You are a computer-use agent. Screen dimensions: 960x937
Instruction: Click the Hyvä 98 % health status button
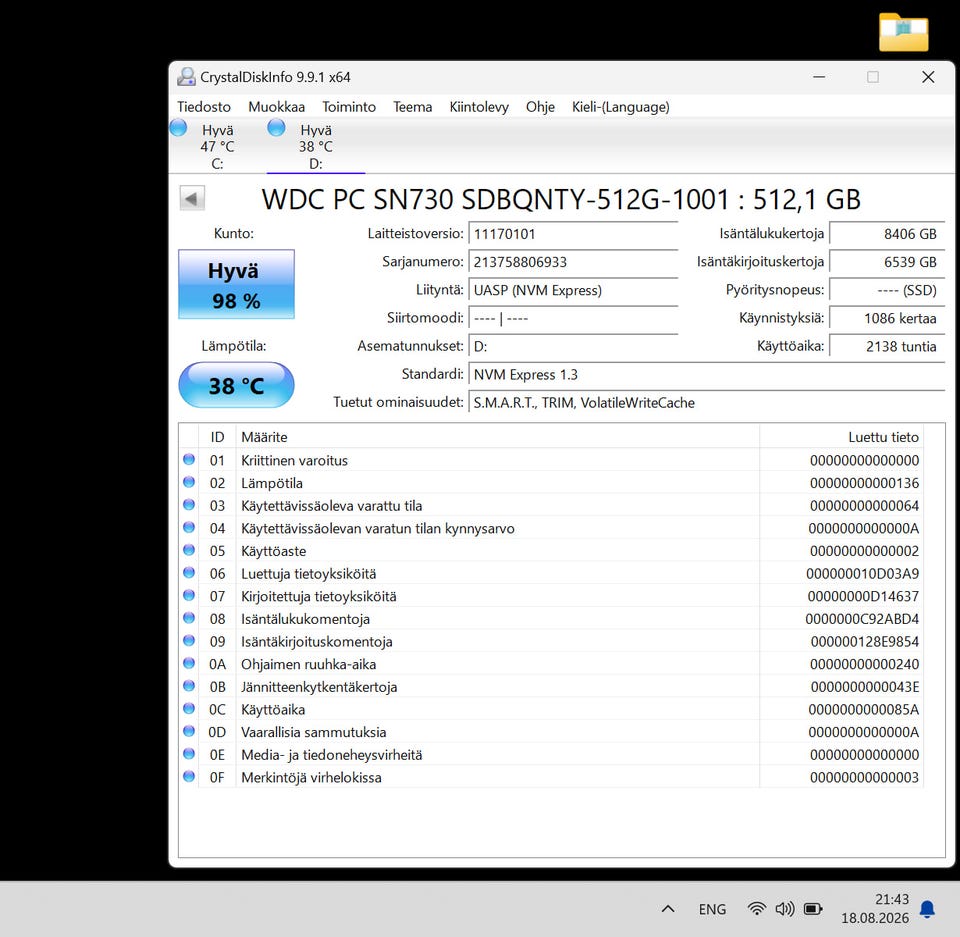(236, 285)
